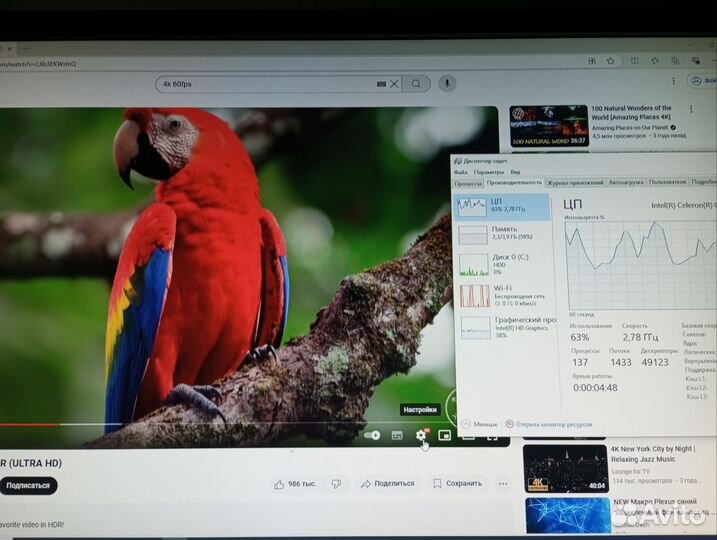
Task: Click the YouTube search magnifier button
Action: coord(417,84)
